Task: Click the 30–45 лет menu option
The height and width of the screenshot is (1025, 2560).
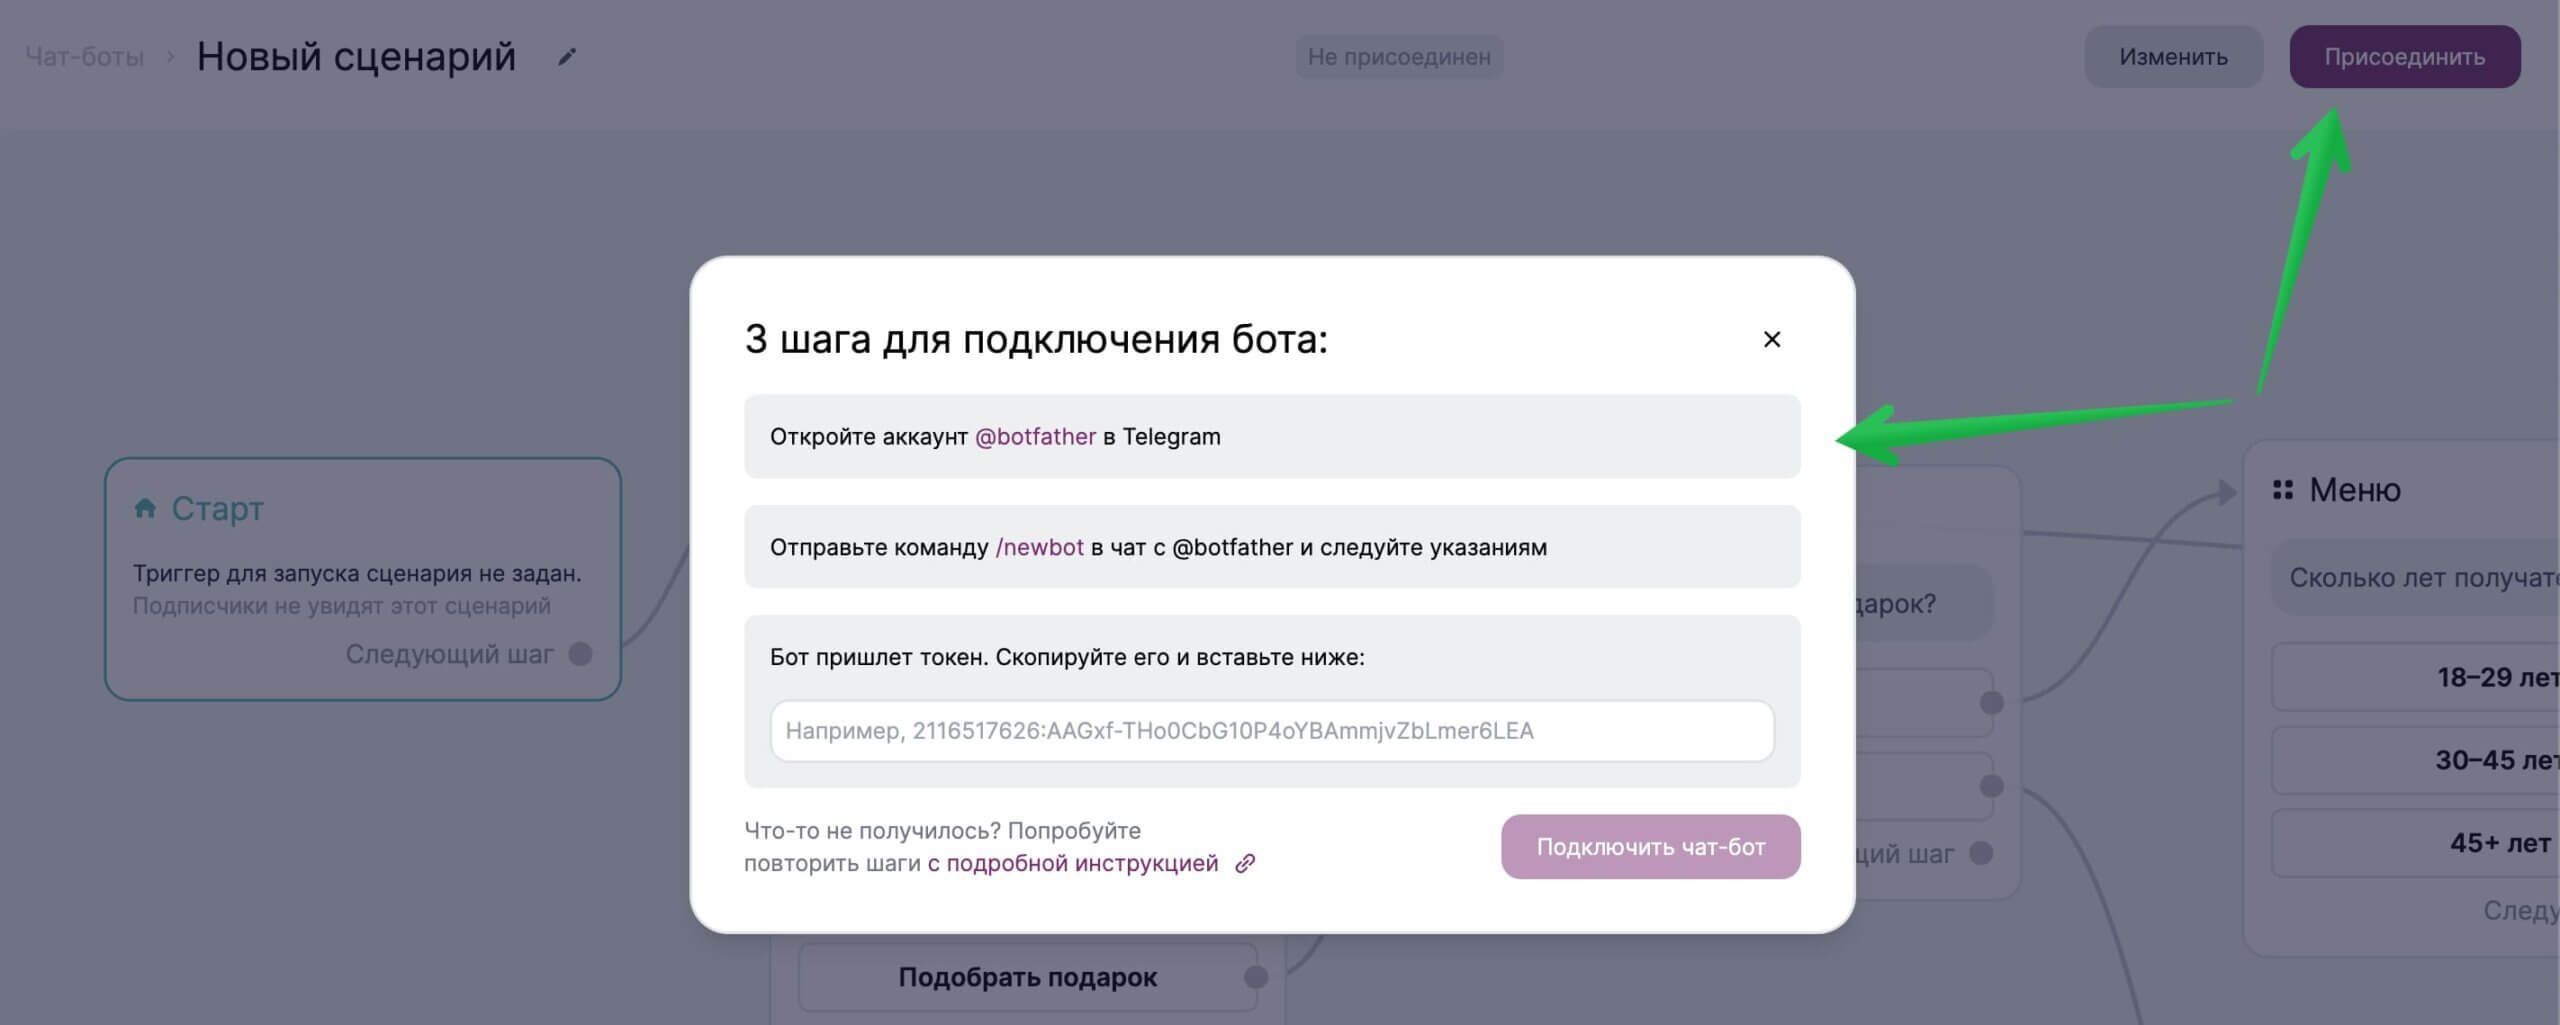Action: (2415, 760)
